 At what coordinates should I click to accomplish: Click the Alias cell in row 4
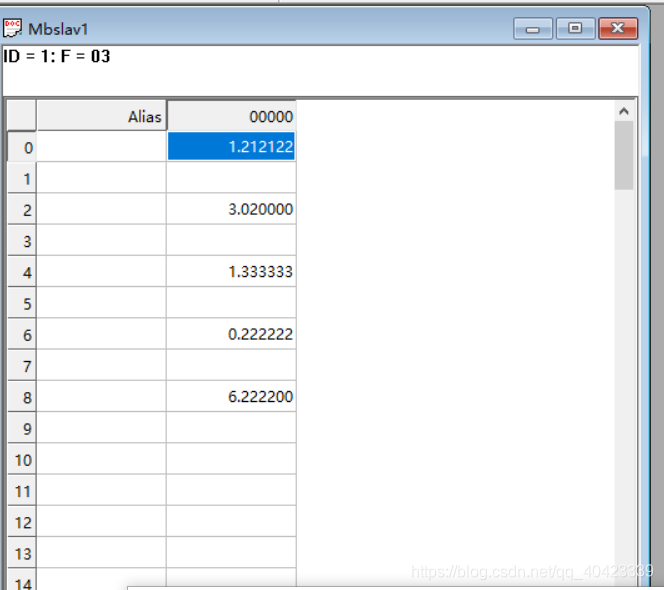(x=102, y=271)
